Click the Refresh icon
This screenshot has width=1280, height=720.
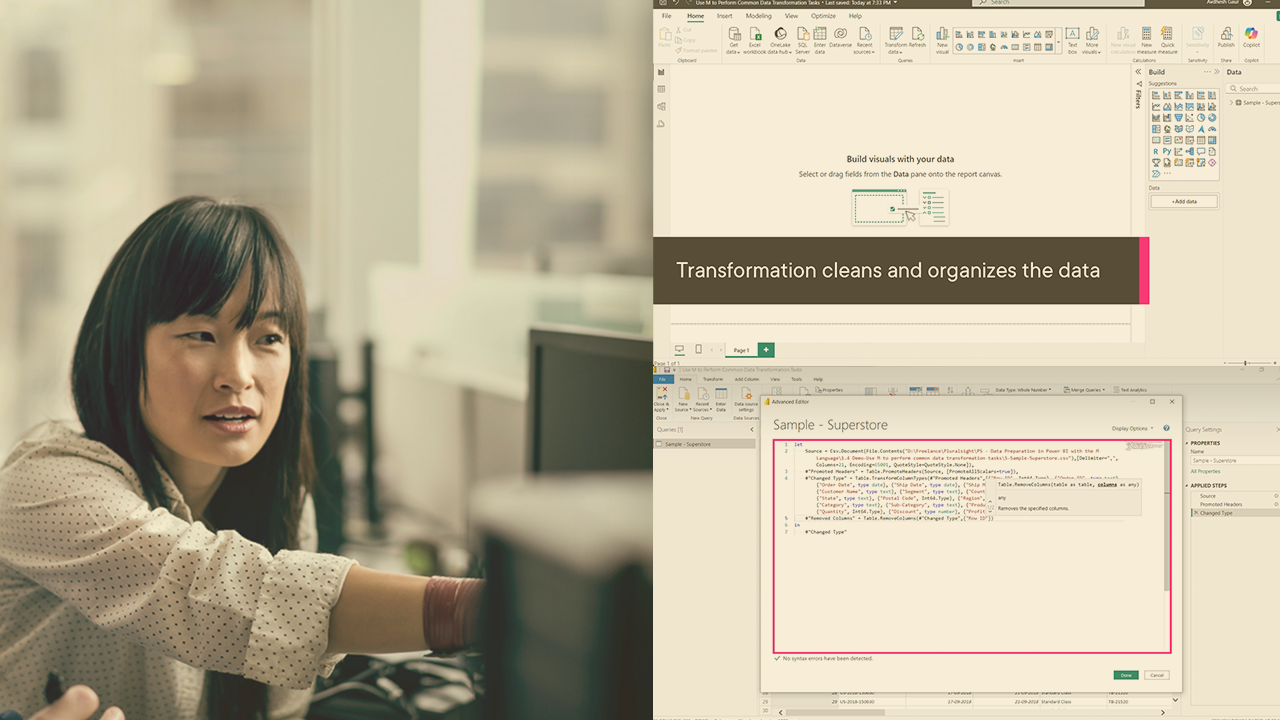pos(916,36)
